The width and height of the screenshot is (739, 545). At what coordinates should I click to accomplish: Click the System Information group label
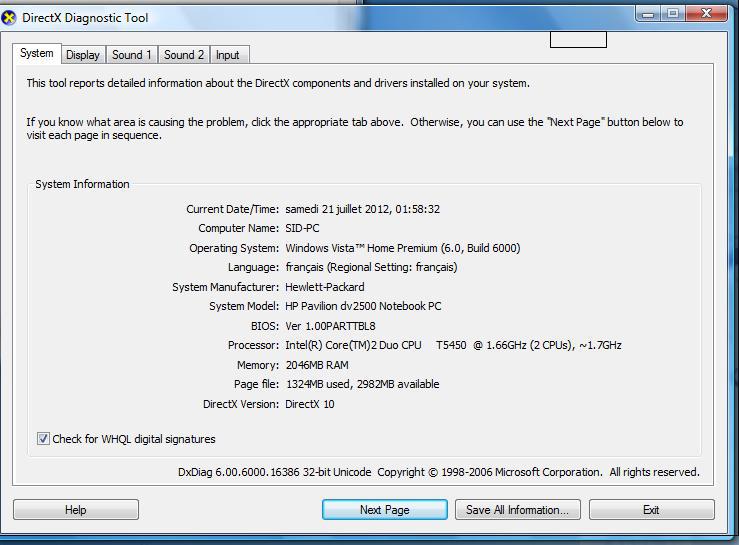82,184
